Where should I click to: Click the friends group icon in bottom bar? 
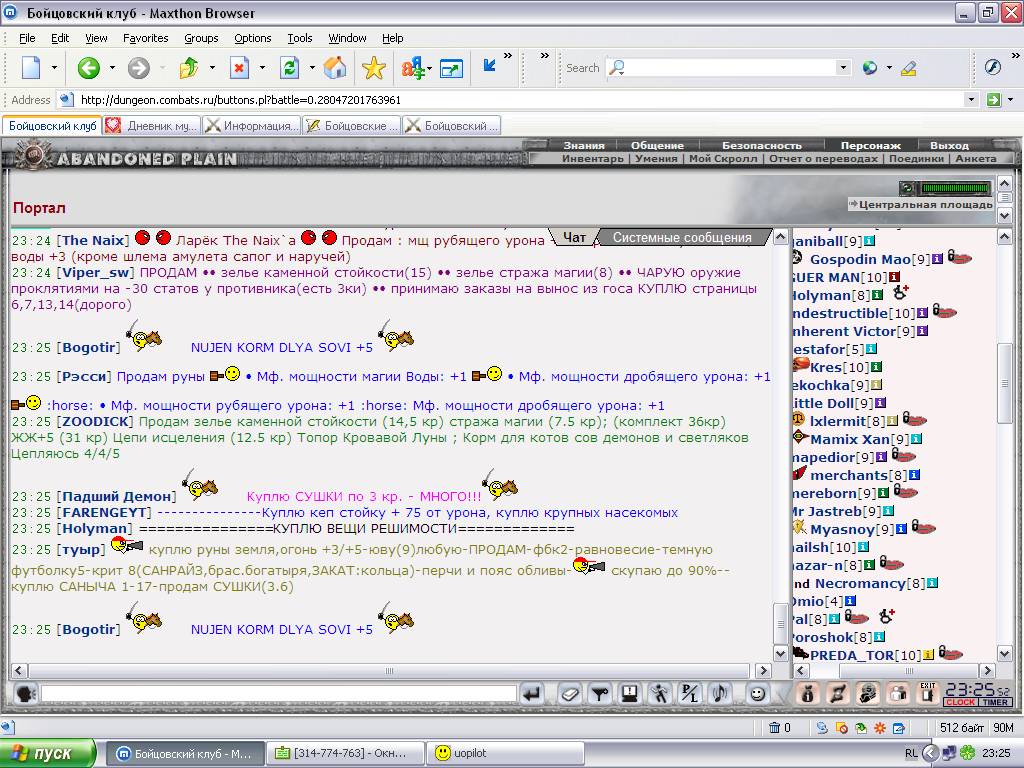[898, 694]
